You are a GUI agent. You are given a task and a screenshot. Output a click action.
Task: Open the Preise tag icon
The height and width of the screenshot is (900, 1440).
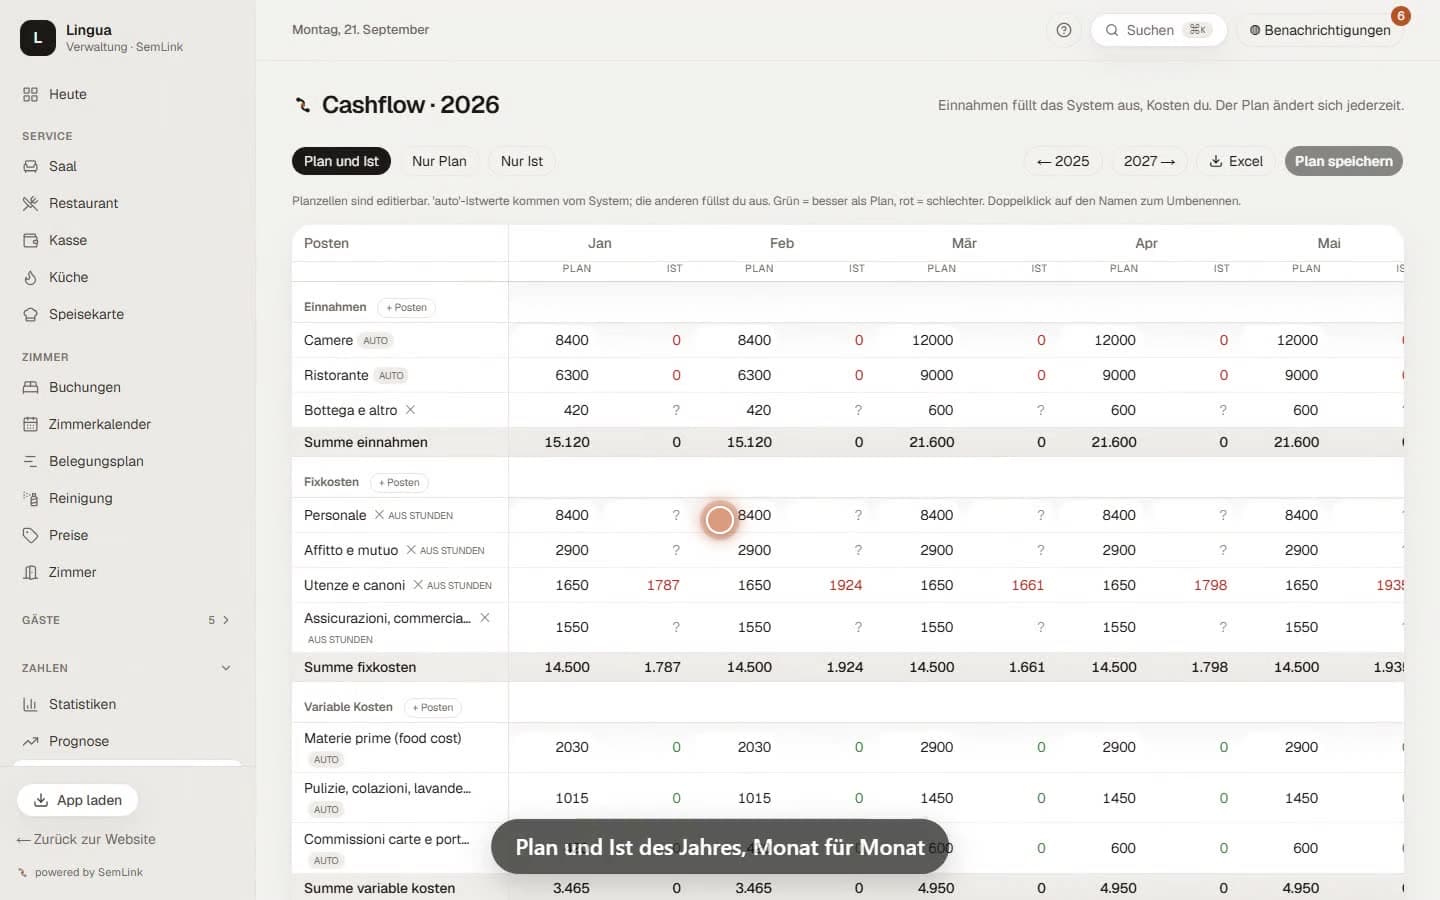(30, 535)
